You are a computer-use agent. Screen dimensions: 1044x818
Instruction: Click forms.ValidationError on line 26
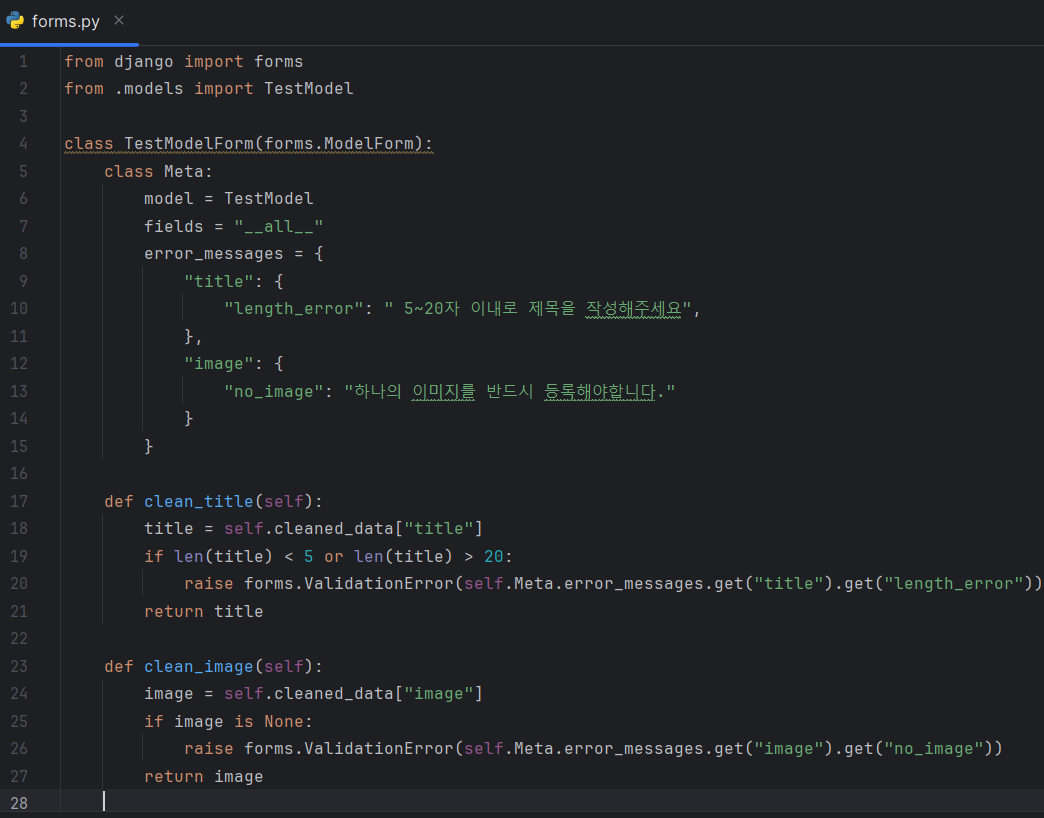point(349,749)
